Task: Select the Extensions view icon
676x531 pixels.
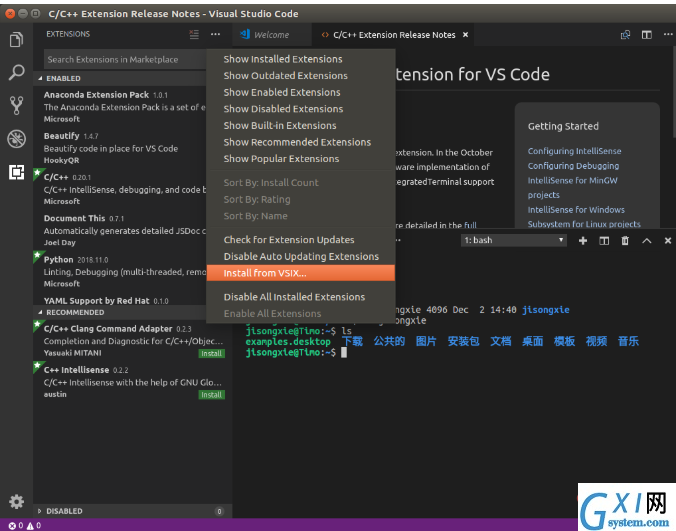Action: 16,172
